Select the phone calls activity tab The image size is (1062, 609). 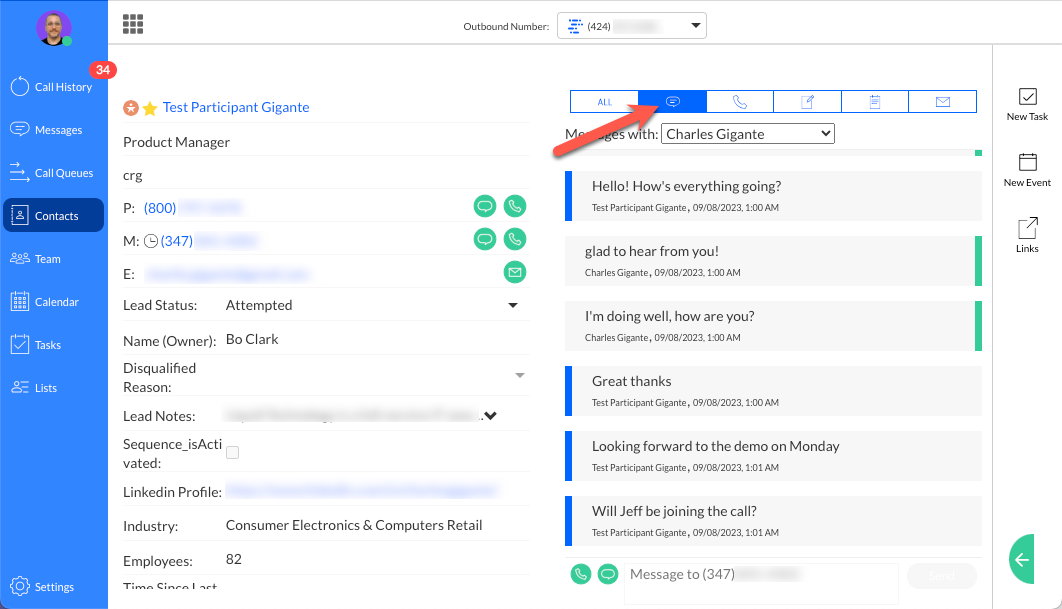[740, 102]
